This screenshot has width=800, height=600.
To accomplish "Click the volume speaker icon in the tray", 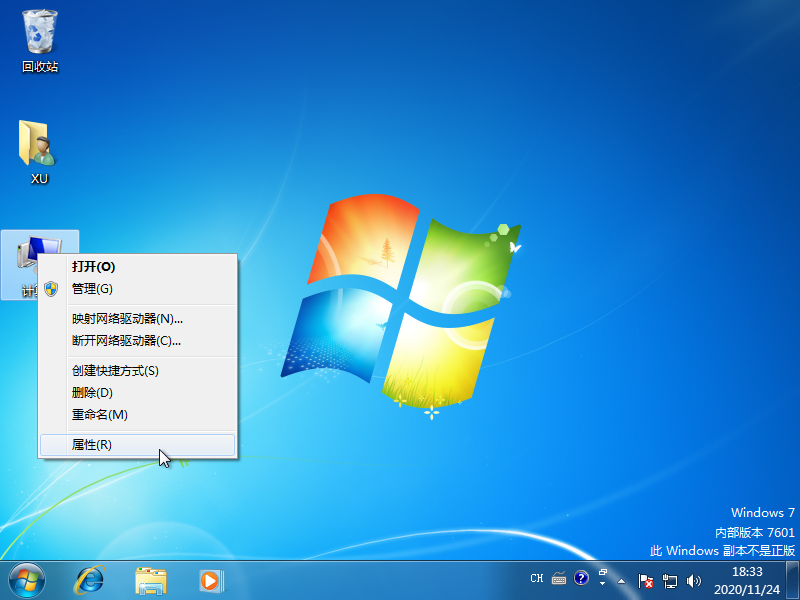I will pos(694,580).
